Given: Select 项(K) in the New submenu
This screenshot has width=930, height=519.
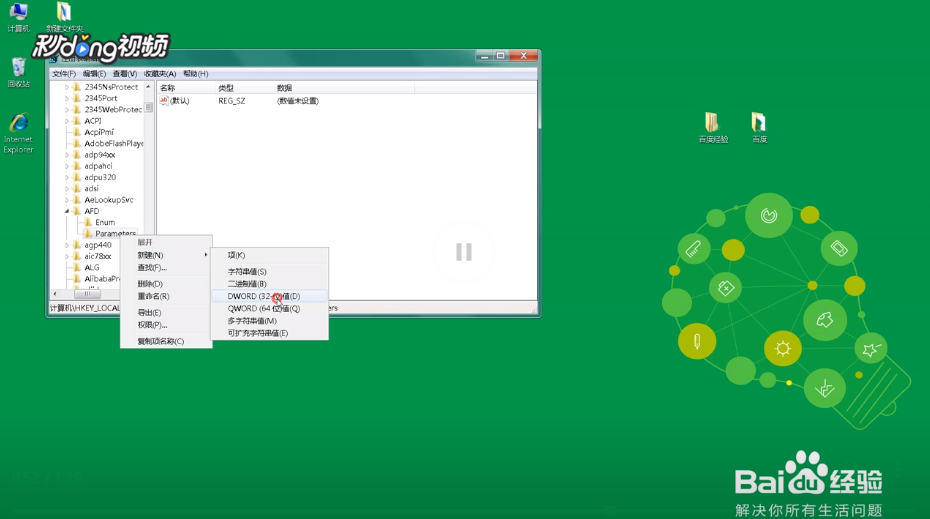Looking at the screenshot, I should pyautogui.click(x=269, y=255).
